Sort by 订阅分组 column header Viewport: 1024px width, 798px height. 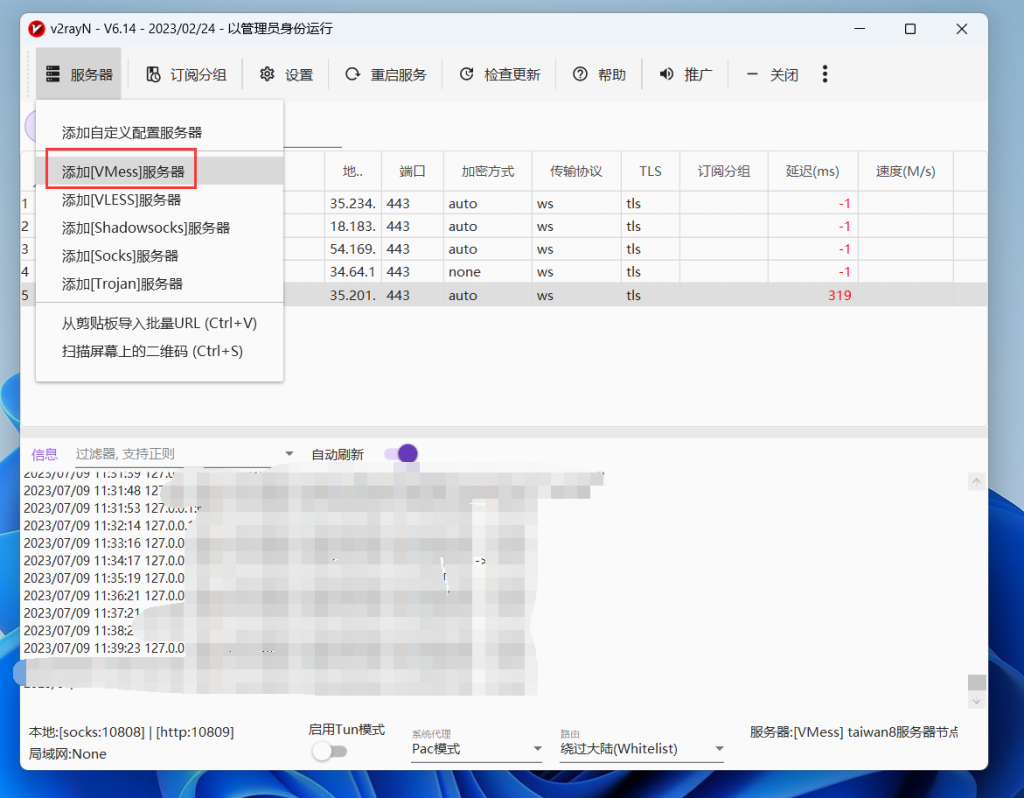coord(724,171)
